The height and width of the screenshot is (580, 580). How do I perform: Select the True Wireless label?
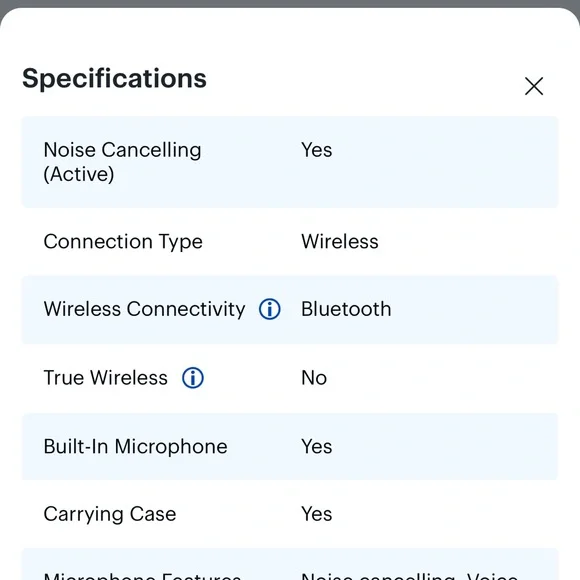105,378
